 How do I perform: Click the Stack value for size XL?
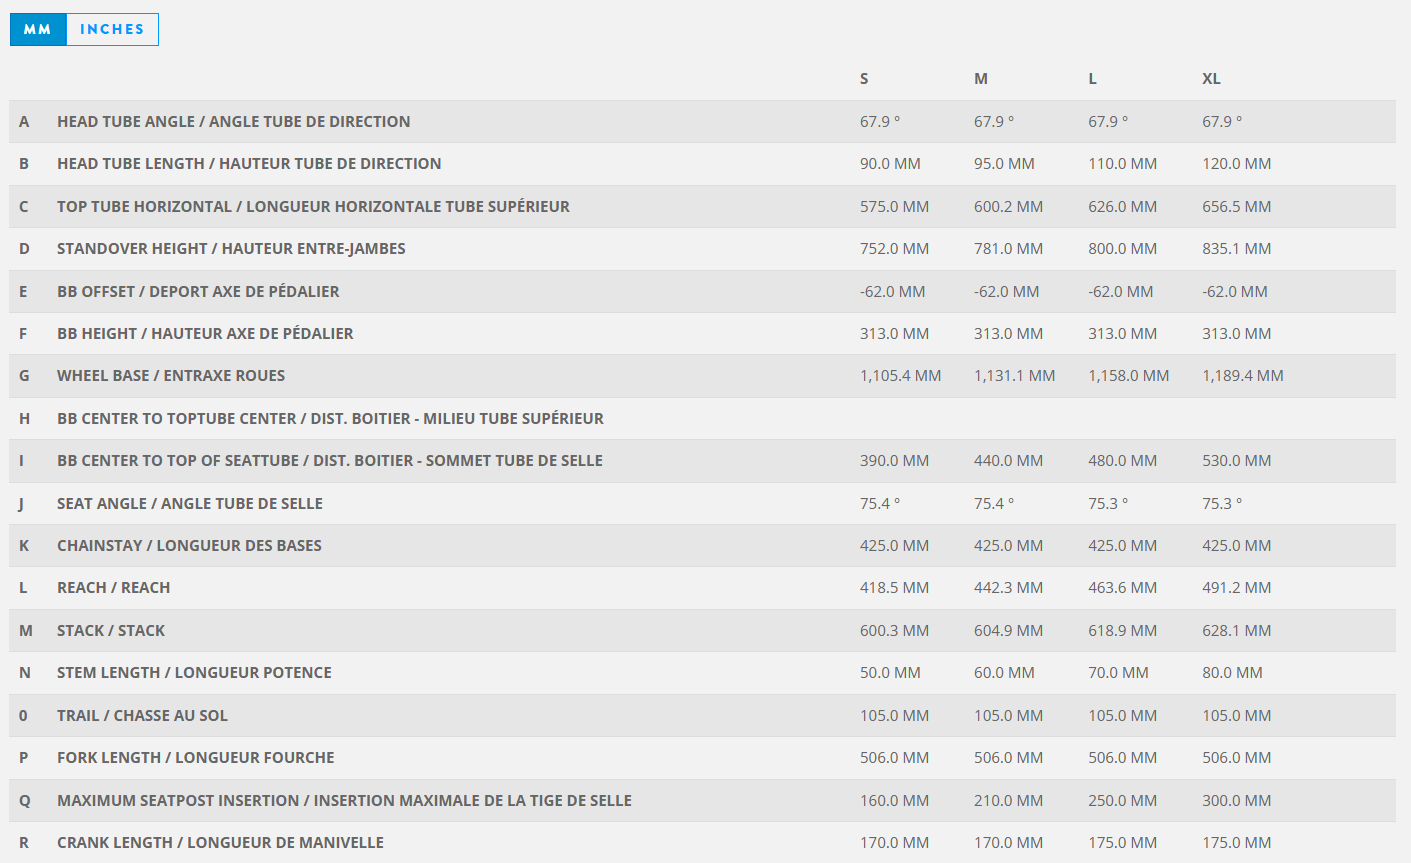[x=1236, y=631]
